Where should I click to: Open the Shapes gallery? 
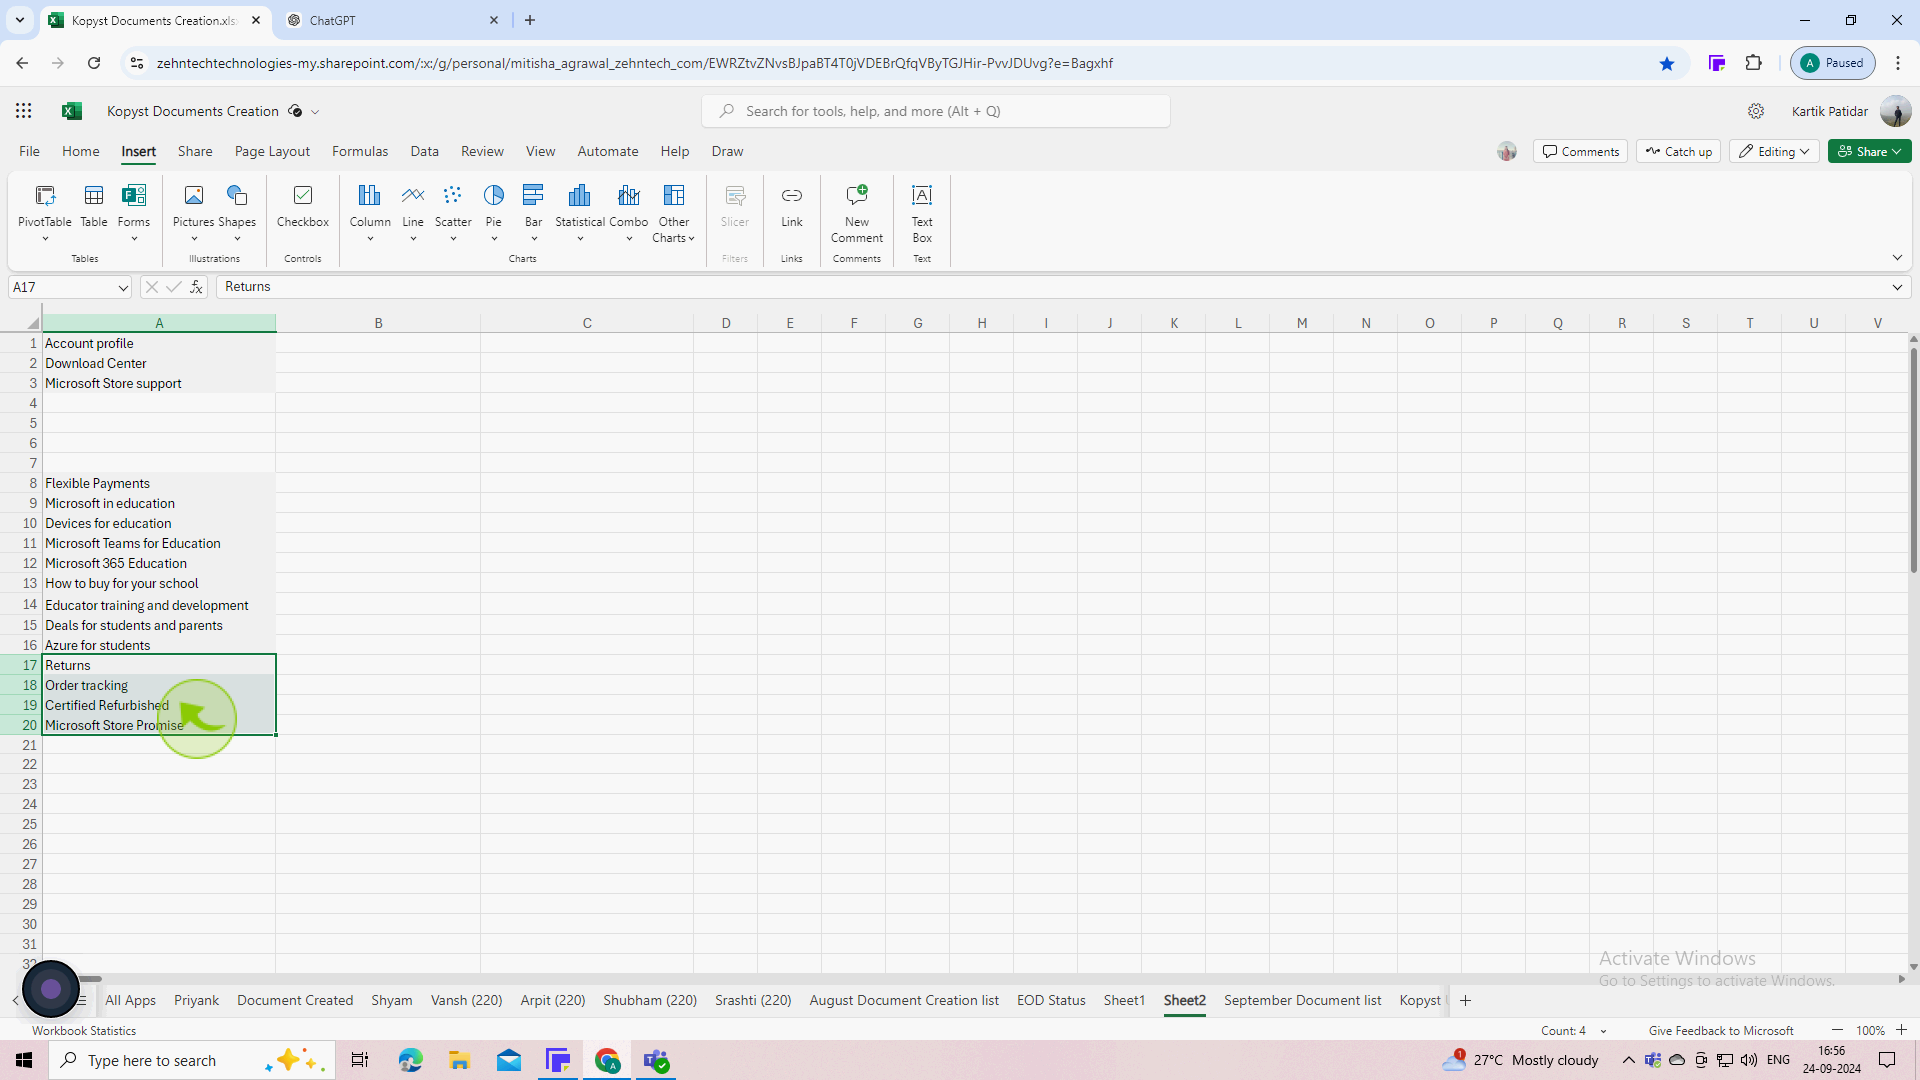pos(237,212)
